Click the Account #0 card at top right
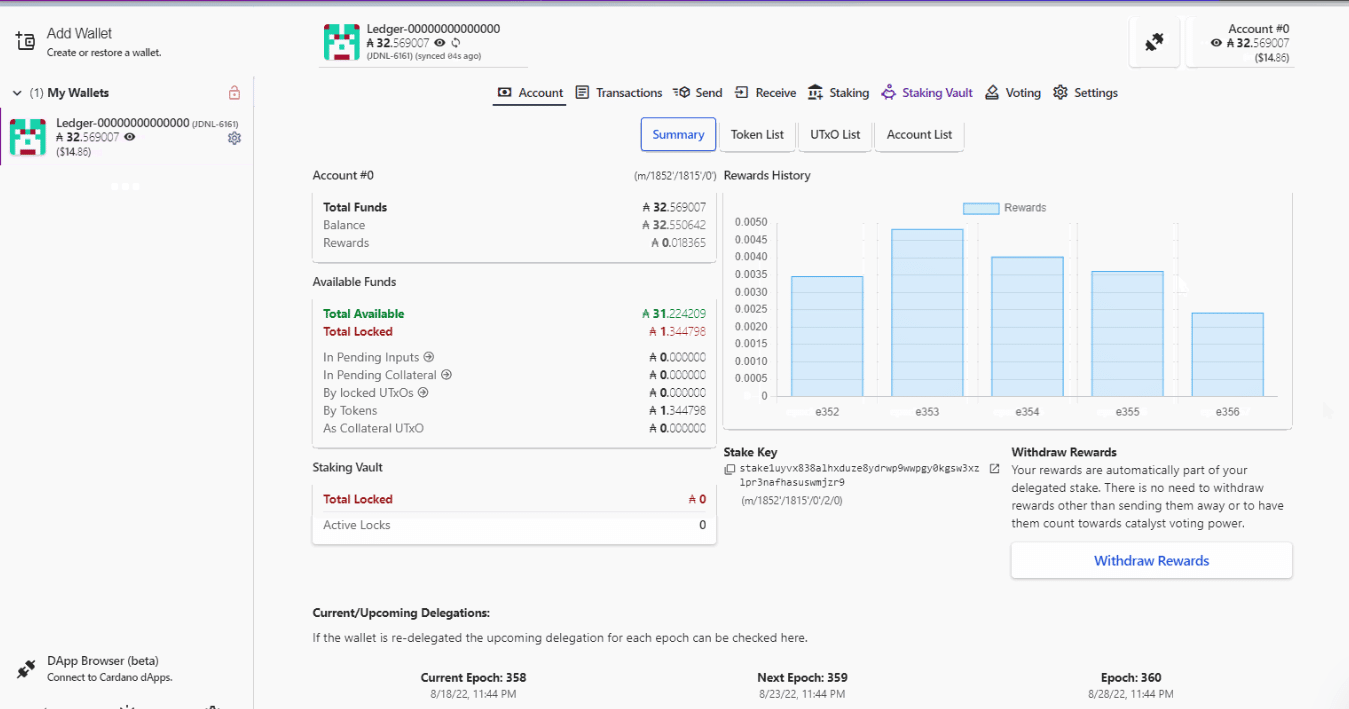 pos(1240,43)
